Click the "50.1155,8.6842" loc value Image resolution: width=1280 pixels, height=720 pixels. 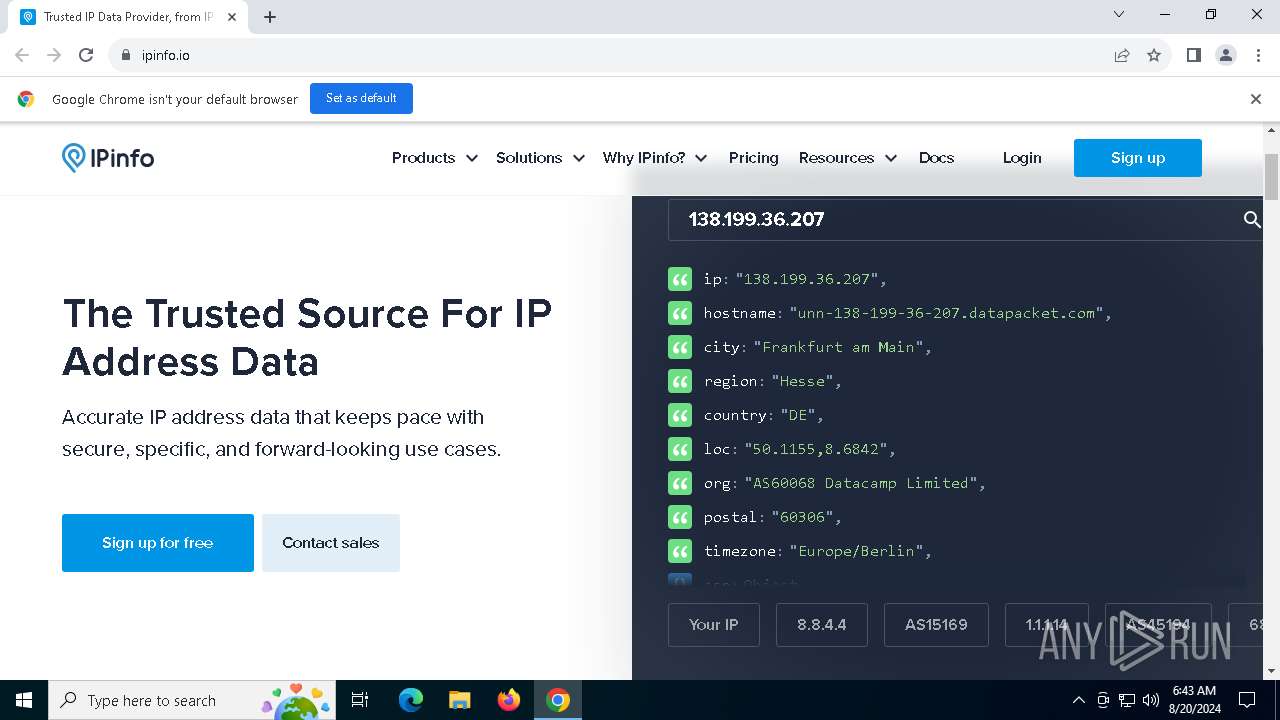pos(816,449)
